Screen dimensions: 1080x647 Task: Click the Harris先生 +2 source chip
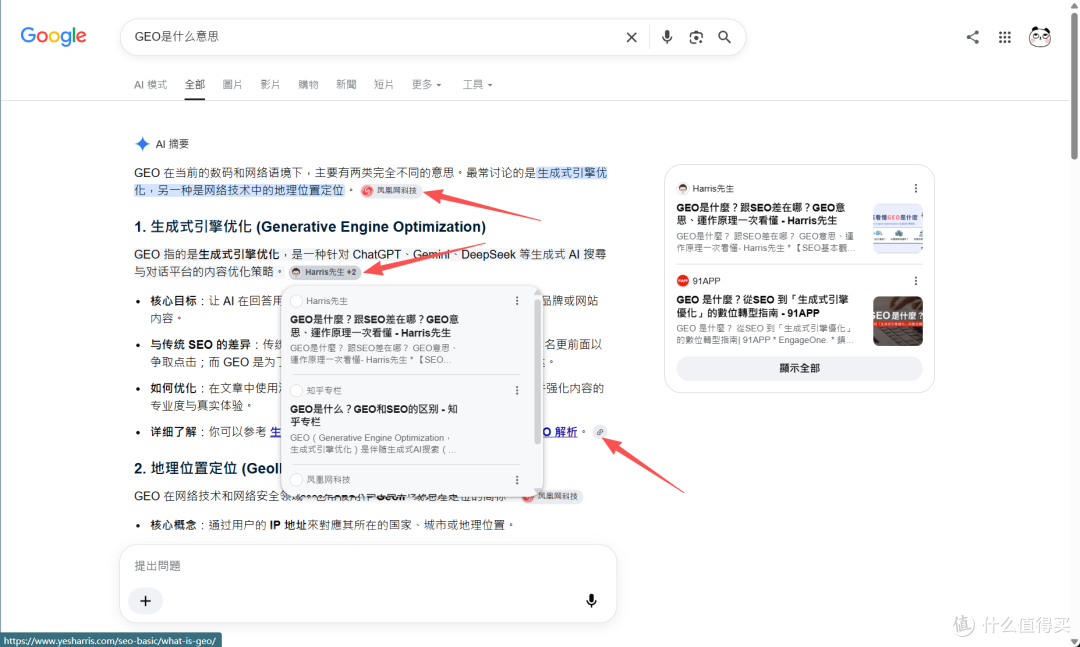point(324,272)
